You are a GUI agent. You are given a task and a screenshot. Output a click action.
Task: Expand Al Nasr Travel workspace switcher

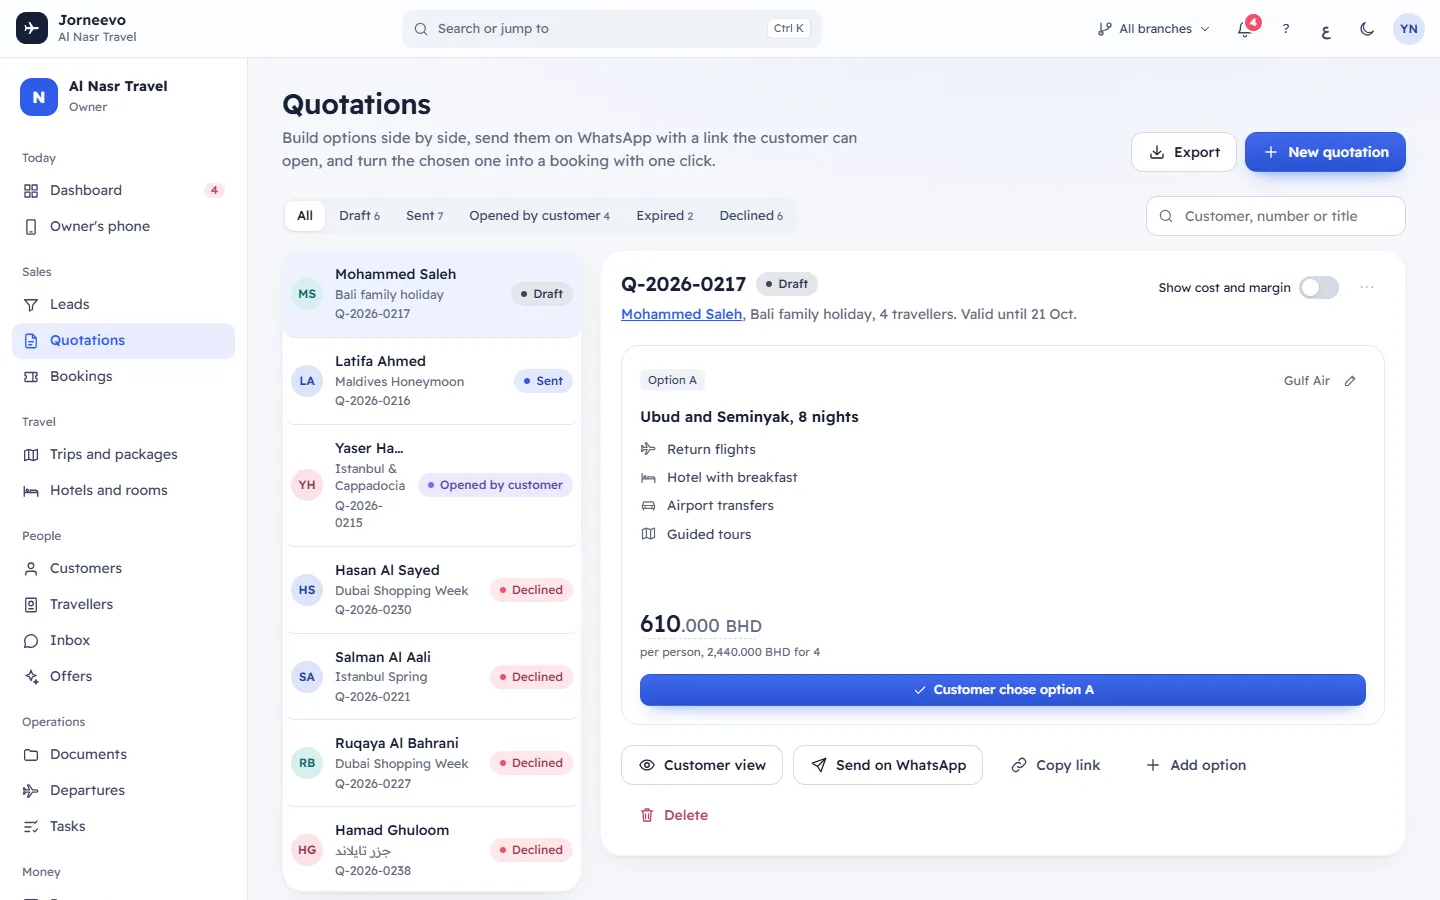tap(124, 96)
